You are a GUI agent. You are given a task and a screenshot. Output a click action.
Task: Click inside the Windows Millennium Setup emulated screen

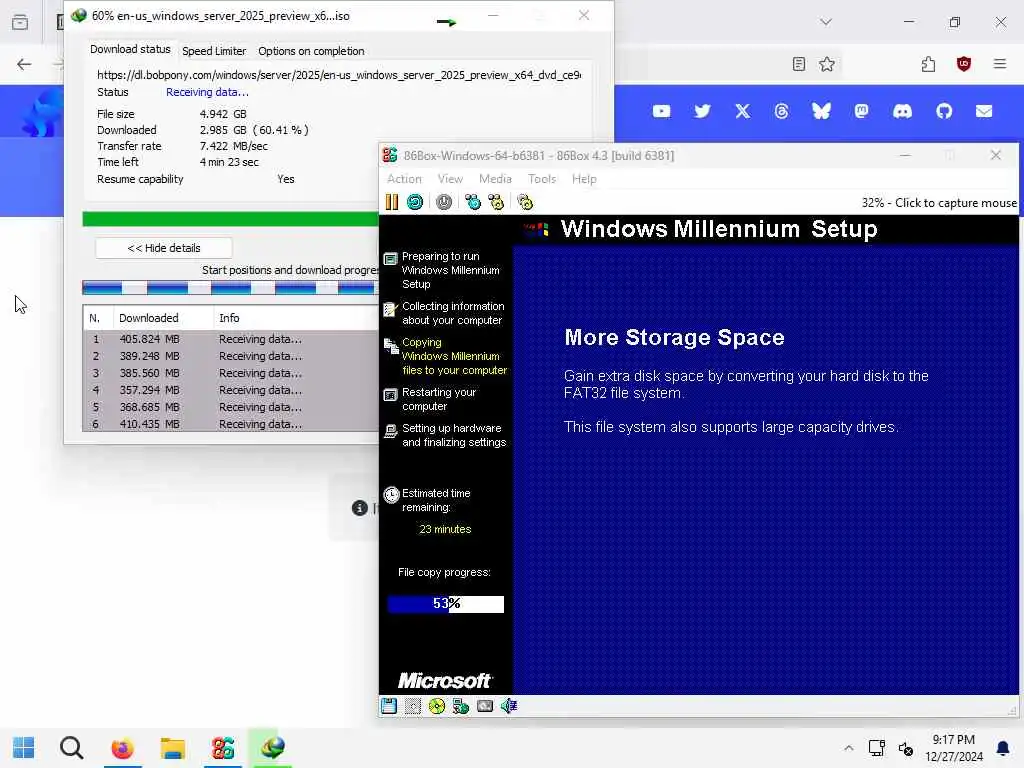[x=698, y=455]
